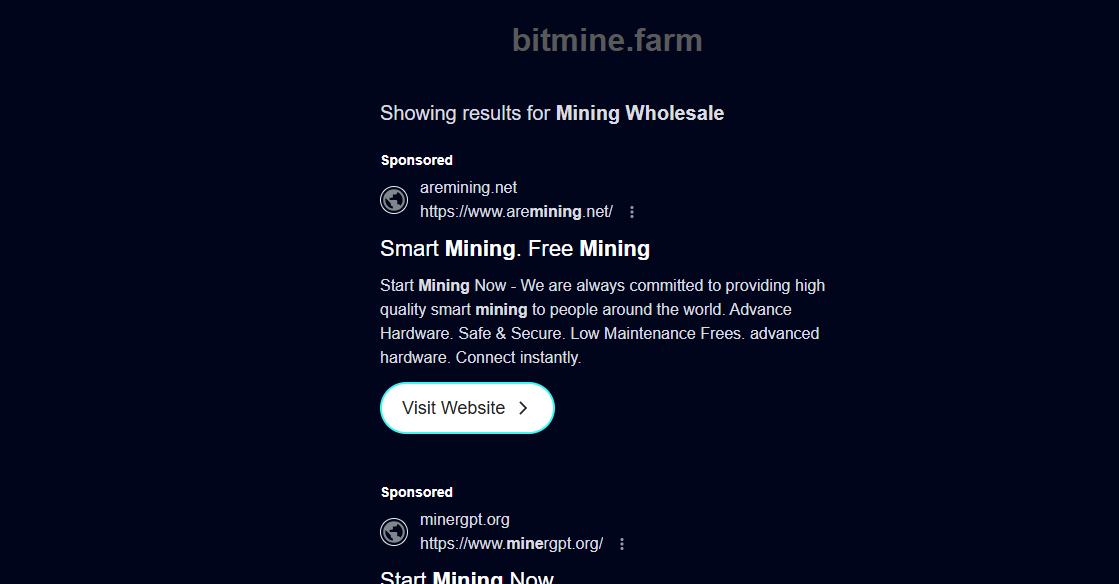
Task: Select the minergpt.org site name
Action: point(465,519)
